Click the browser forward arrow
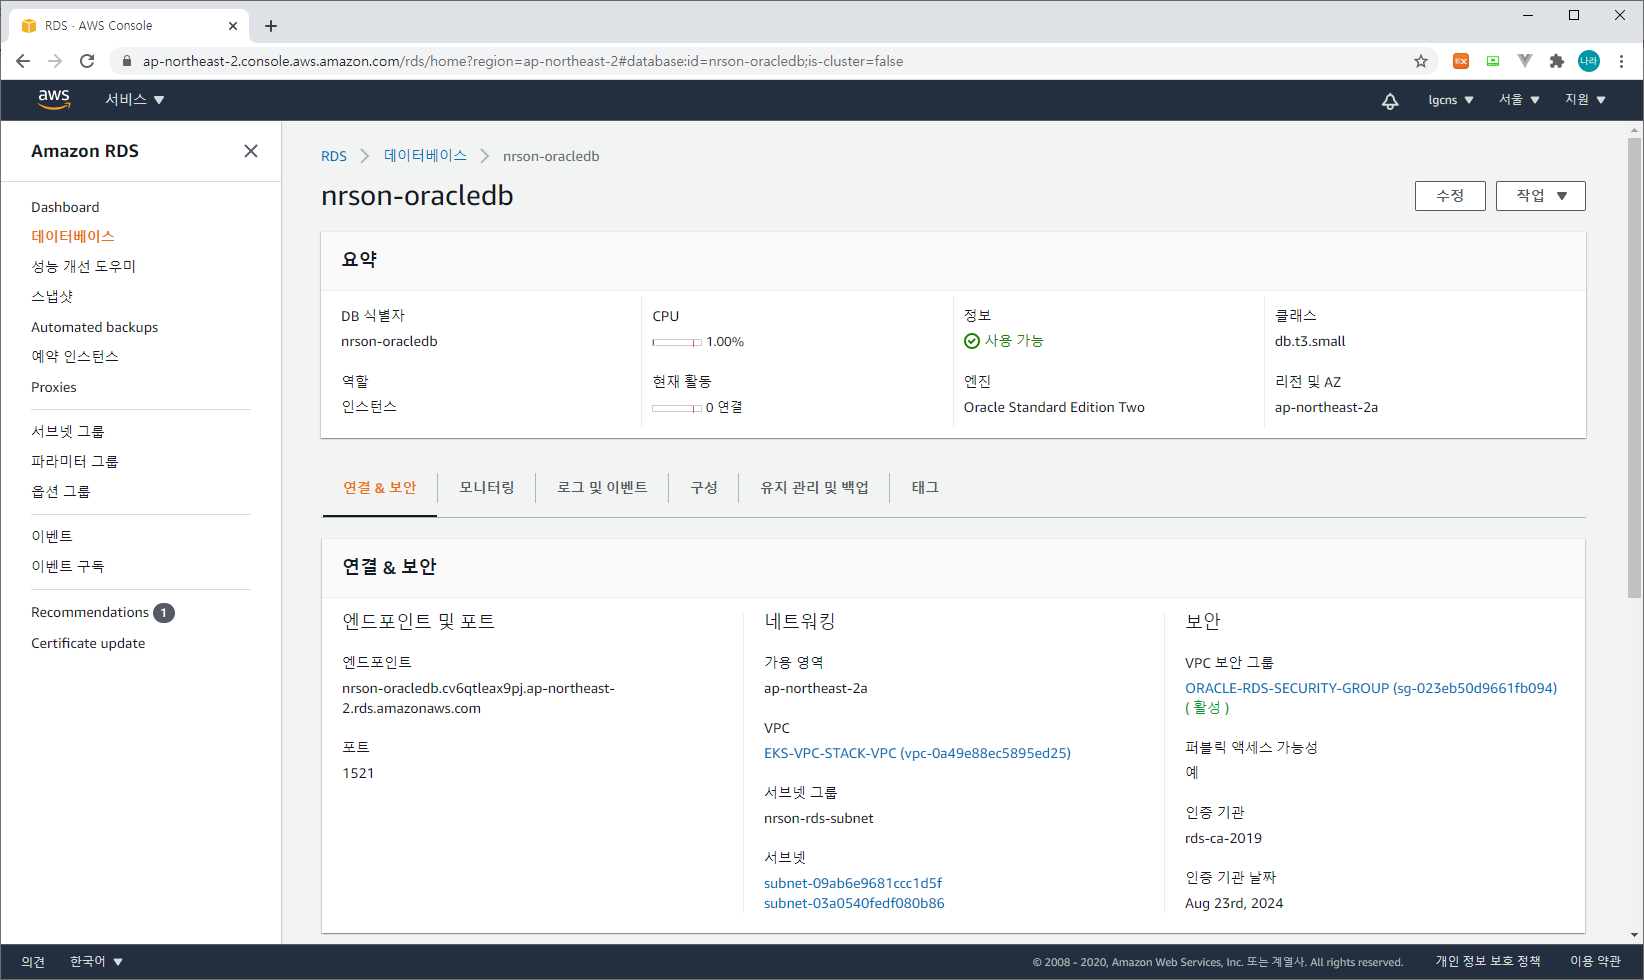 coord(55,61)
